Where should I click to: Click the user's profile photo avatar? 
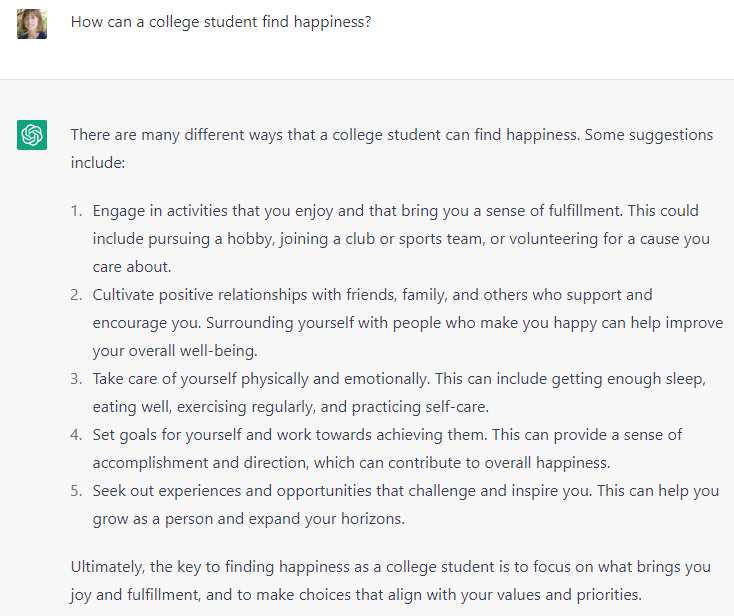tap(32, 24)
